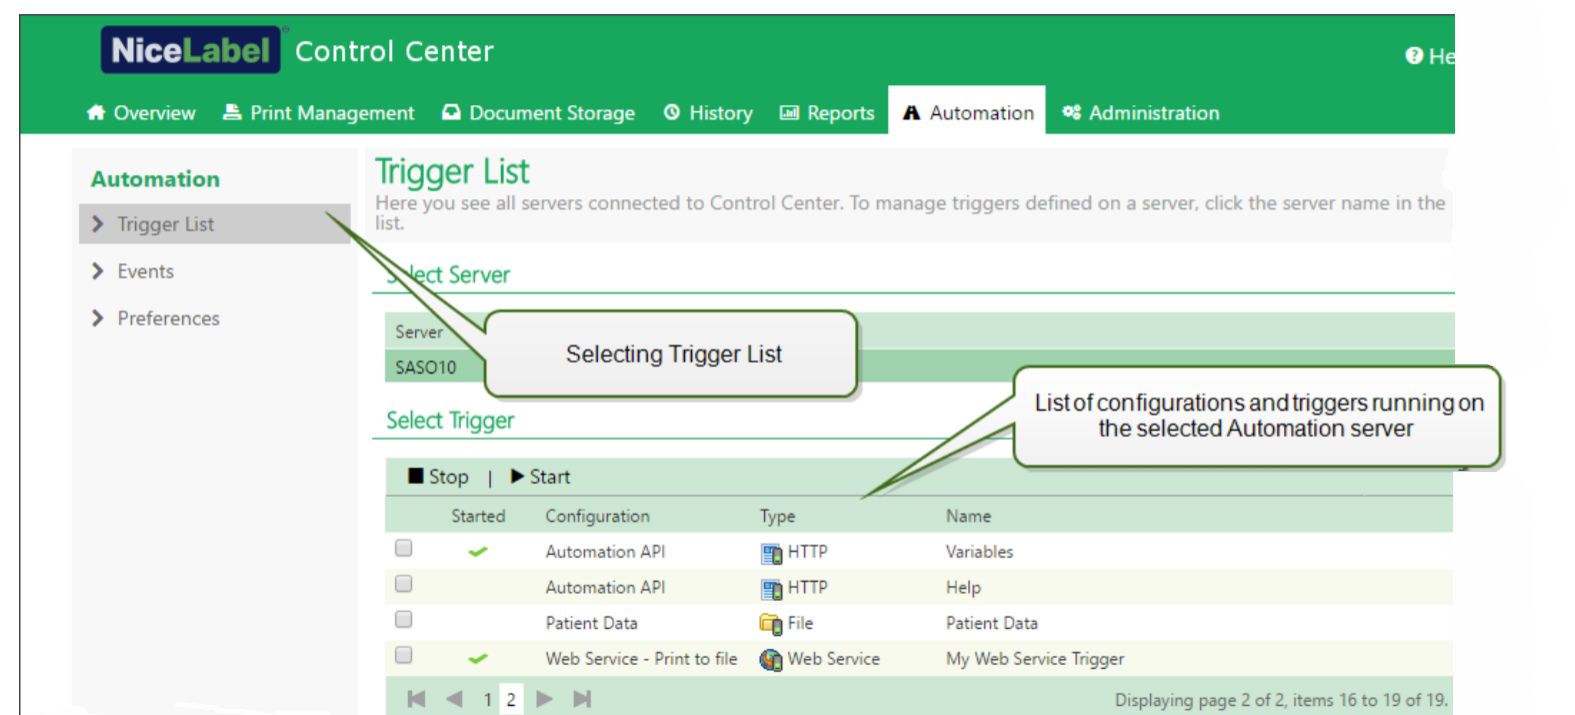Viewport: 1575px width, 715px height.
Task: Click the Web Service globe icon
Action: (770, 660)
